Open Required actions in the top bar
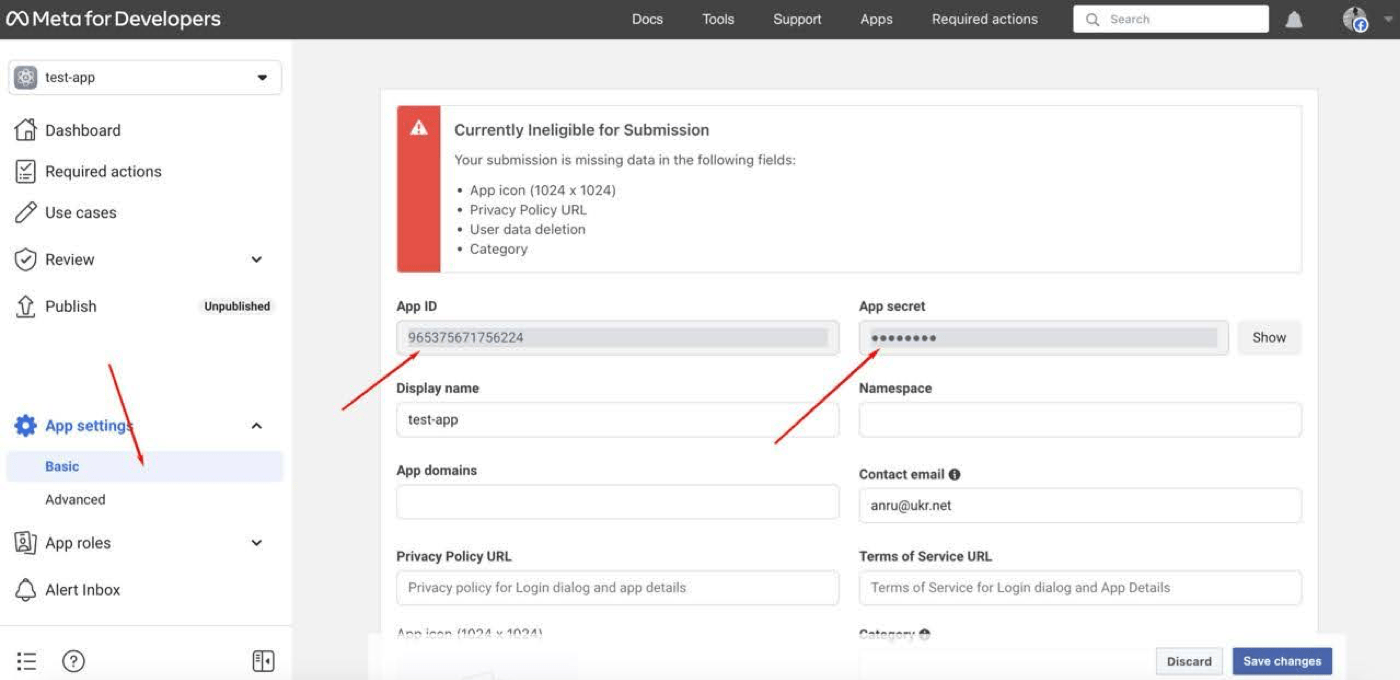This screenshot has height=680, width=1400. [x=985, y=19]
